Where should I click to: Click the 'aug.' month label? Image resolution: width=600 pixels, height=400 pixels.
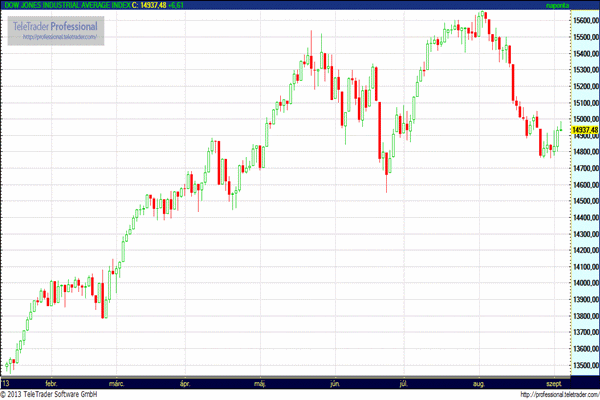point(476,383)
